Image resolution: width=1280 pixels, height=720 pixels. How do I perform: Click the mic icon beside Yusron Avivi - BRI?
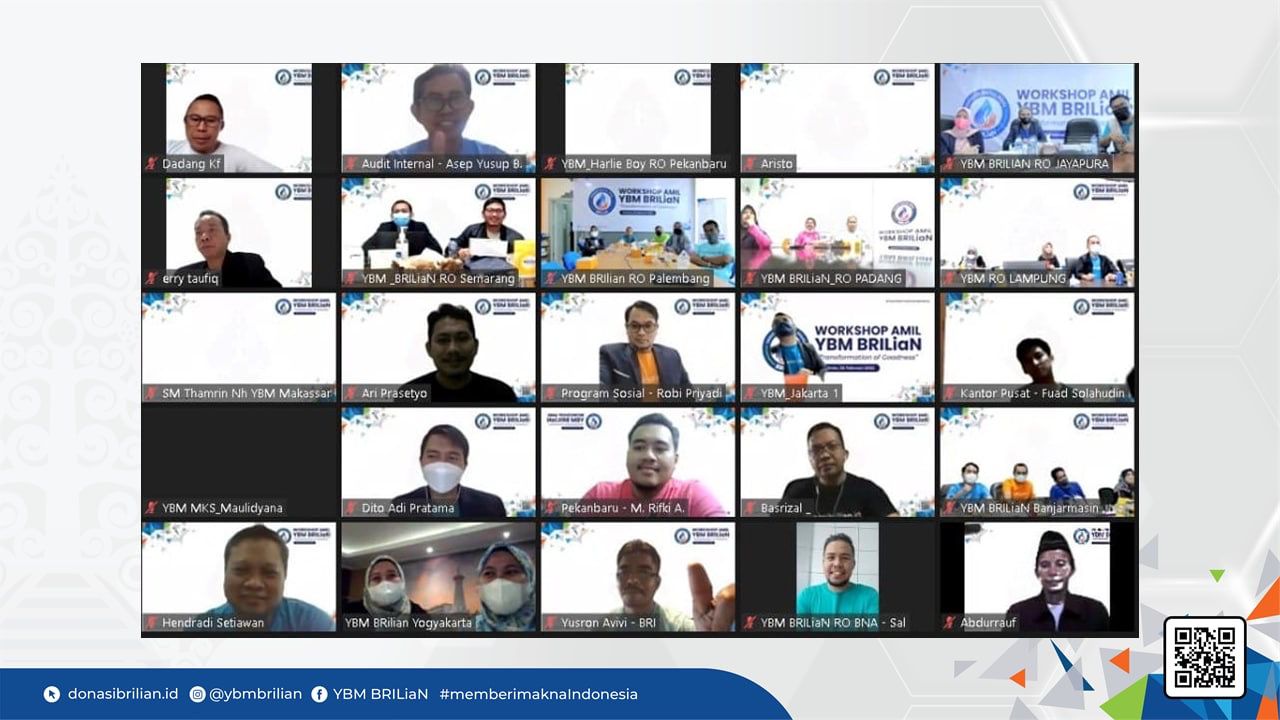[x=549, y=621]
